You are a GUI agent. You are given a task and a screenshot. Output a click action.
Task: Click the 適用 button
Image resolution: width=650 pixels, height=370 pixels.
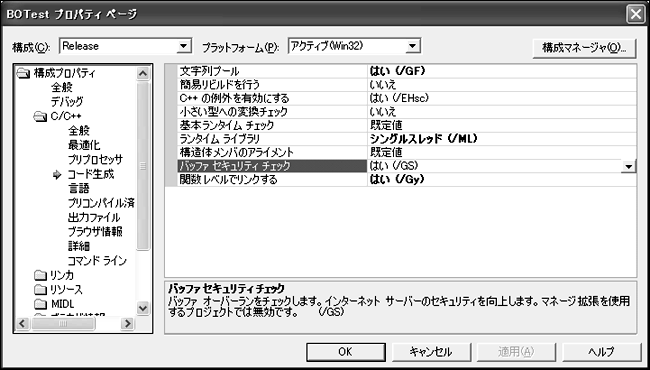pos(516,352)
